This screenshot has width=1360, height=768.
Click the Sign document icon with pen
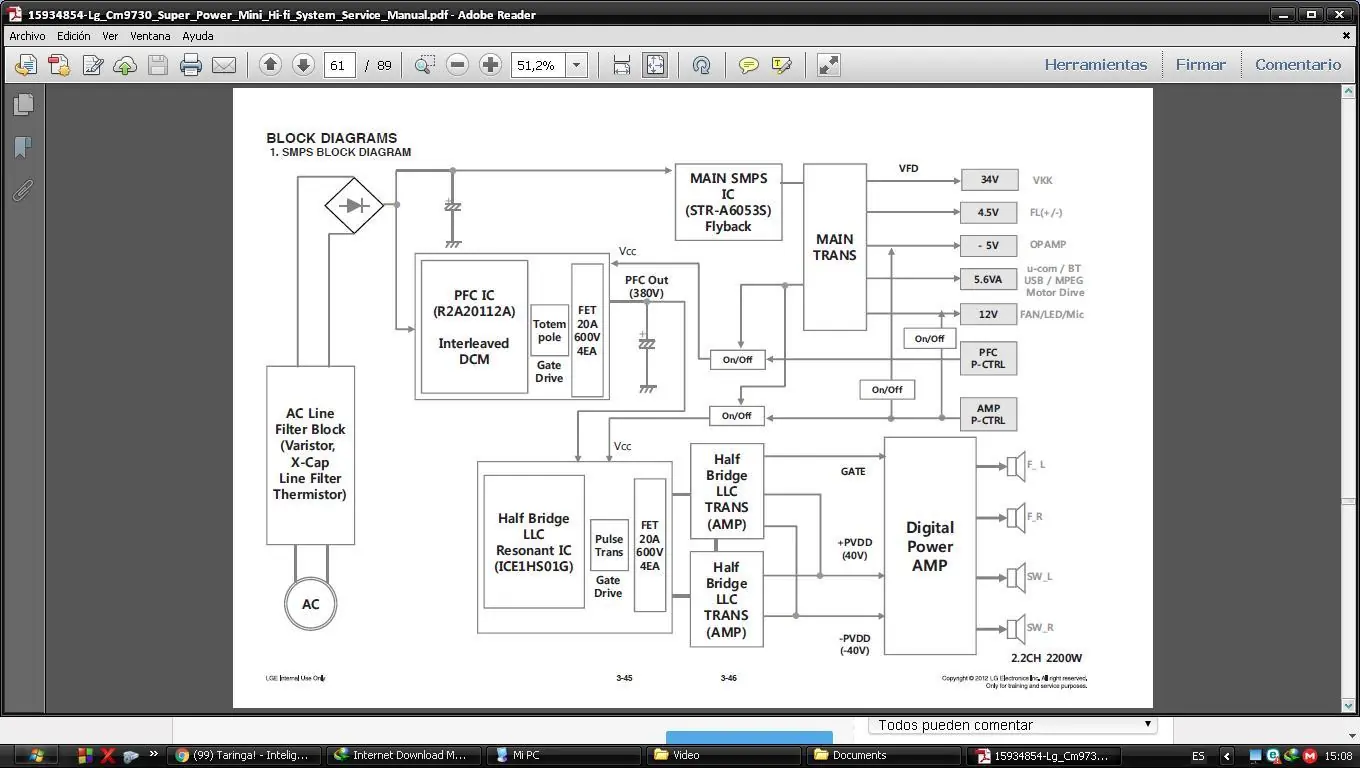[x=93, y=65]
